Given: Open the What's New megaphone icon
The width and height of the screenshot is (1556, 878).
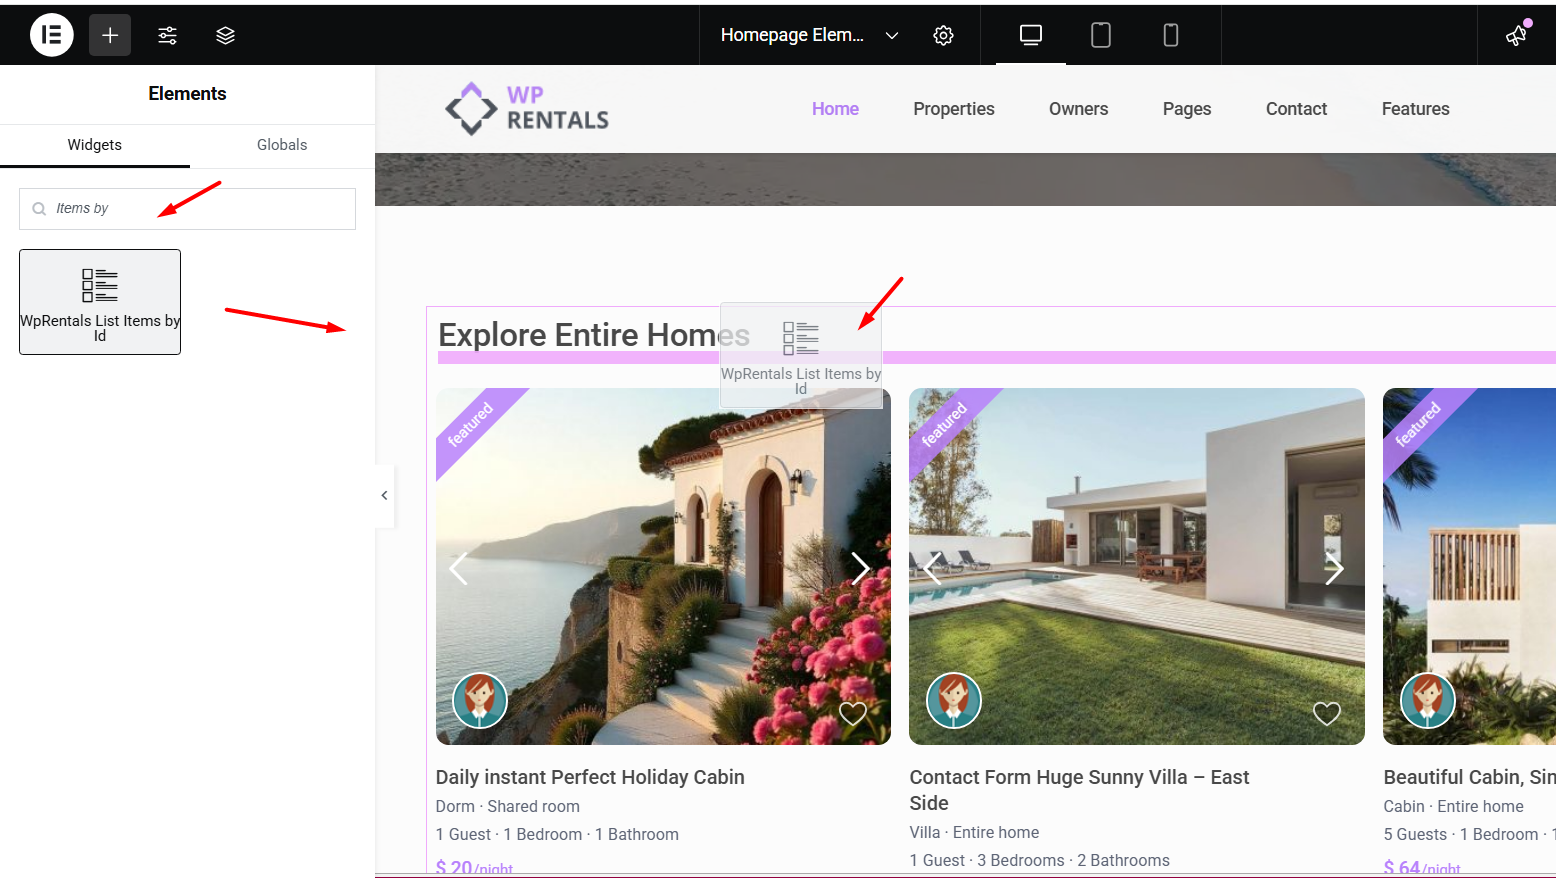Looking at the screenshot, I should click(x=1516, y=35).
